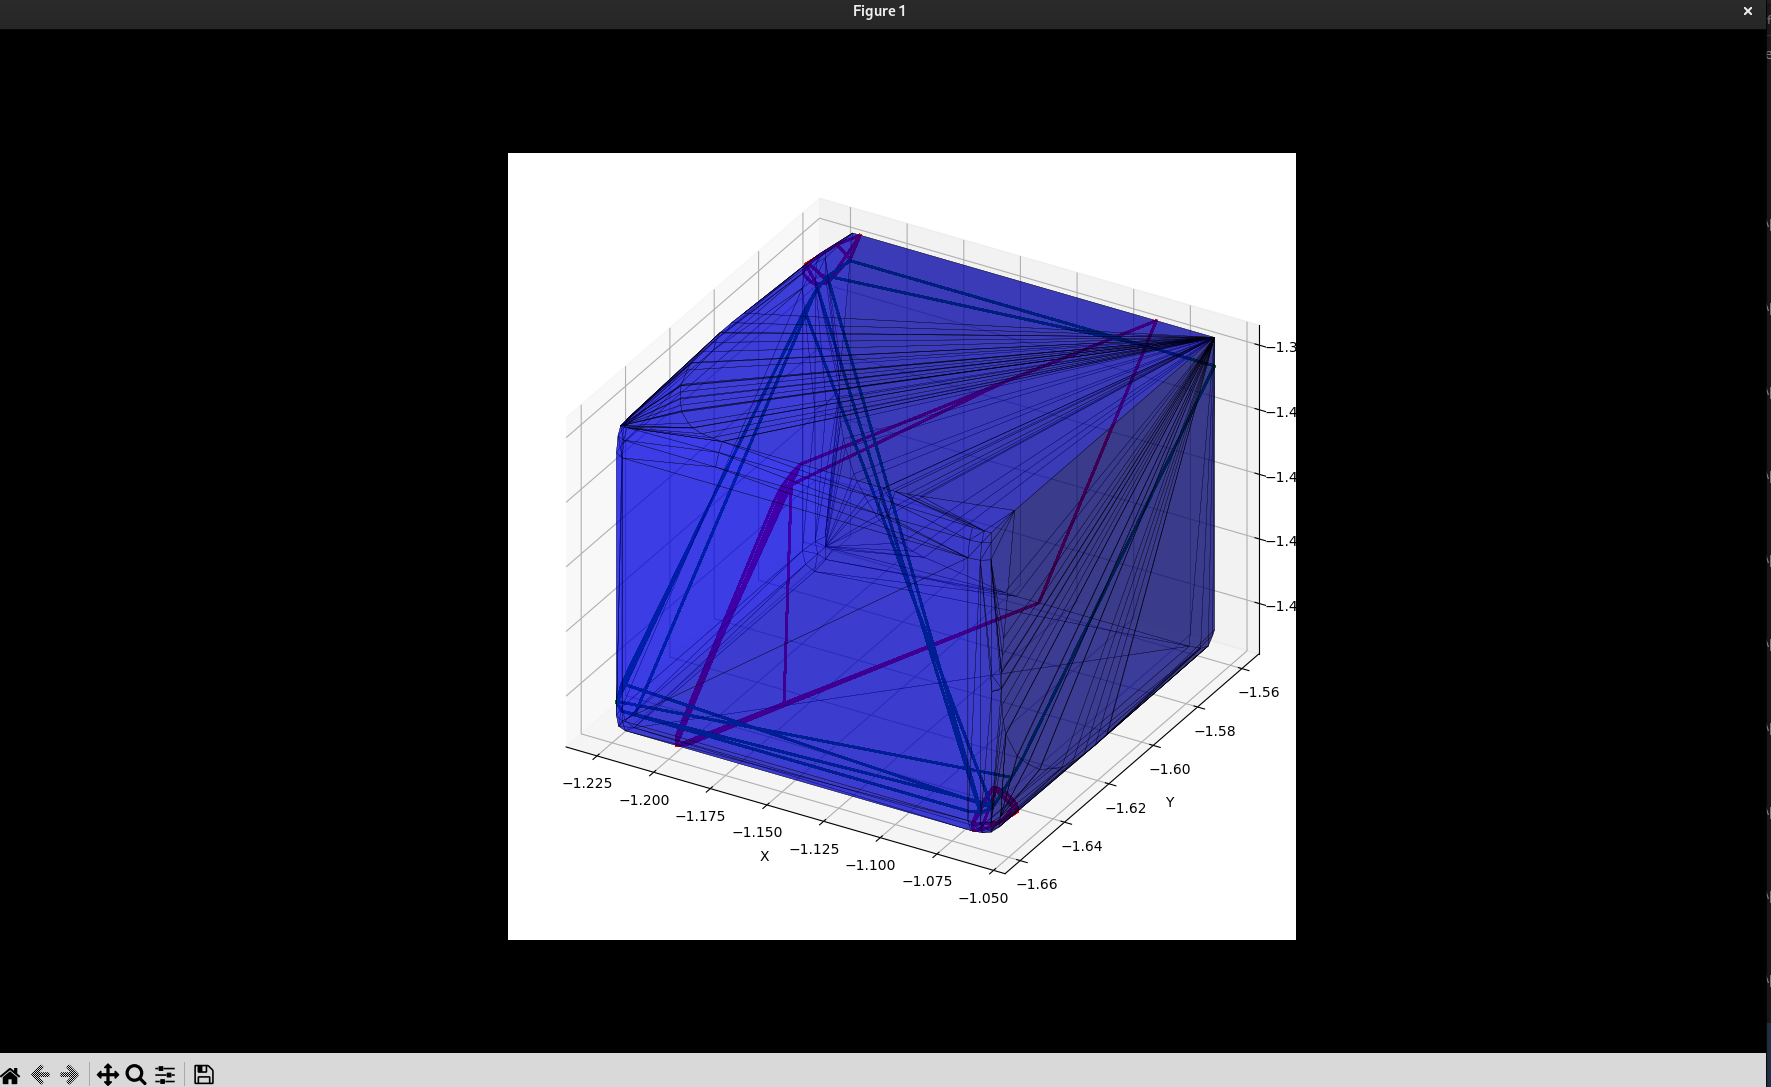1771x1087 pixels.
Task: Go forward to the next view
Action: (x=69, y=1075)
